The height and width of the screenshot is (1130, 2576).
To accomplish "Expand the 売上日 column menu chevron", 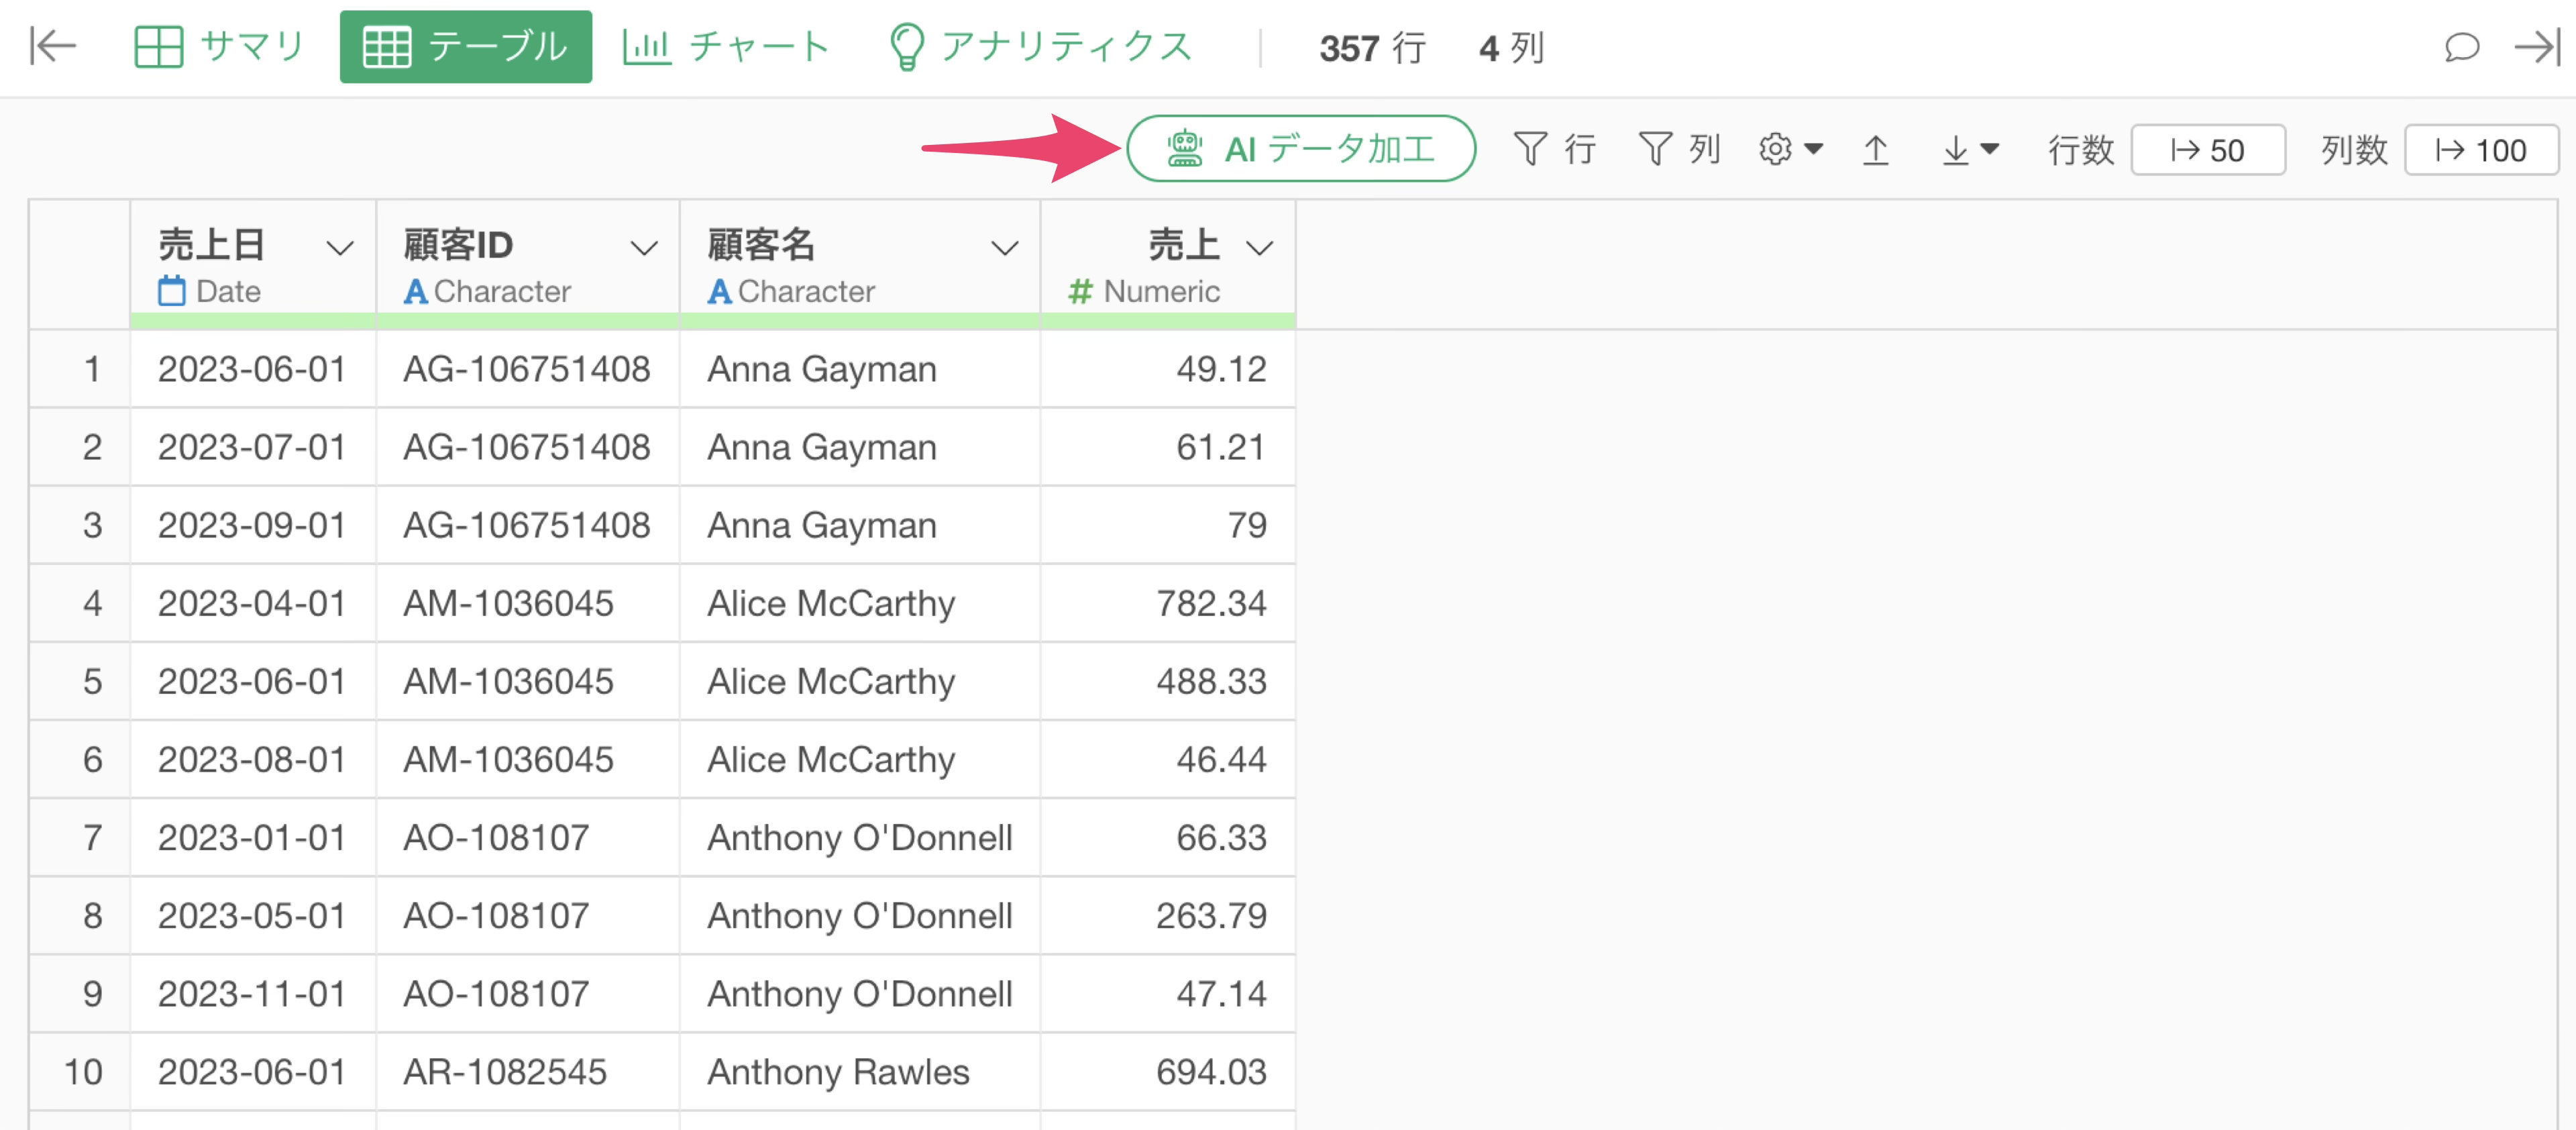I will click(340, 248).
